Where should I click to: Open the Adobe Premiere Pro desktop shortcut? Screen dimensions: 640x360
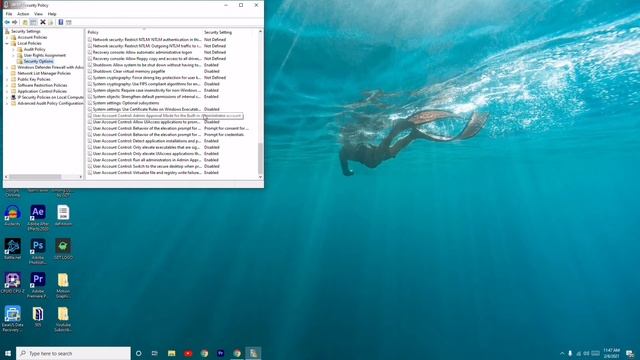(x=38, y=285)
